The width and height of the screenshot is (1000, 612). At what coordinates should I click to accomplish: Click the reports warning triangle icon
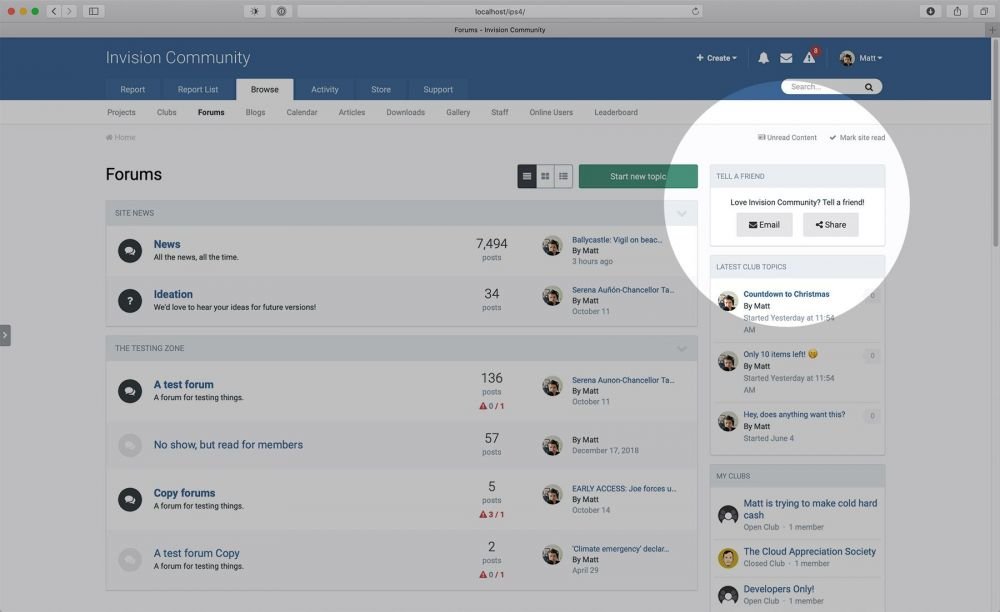809,58
